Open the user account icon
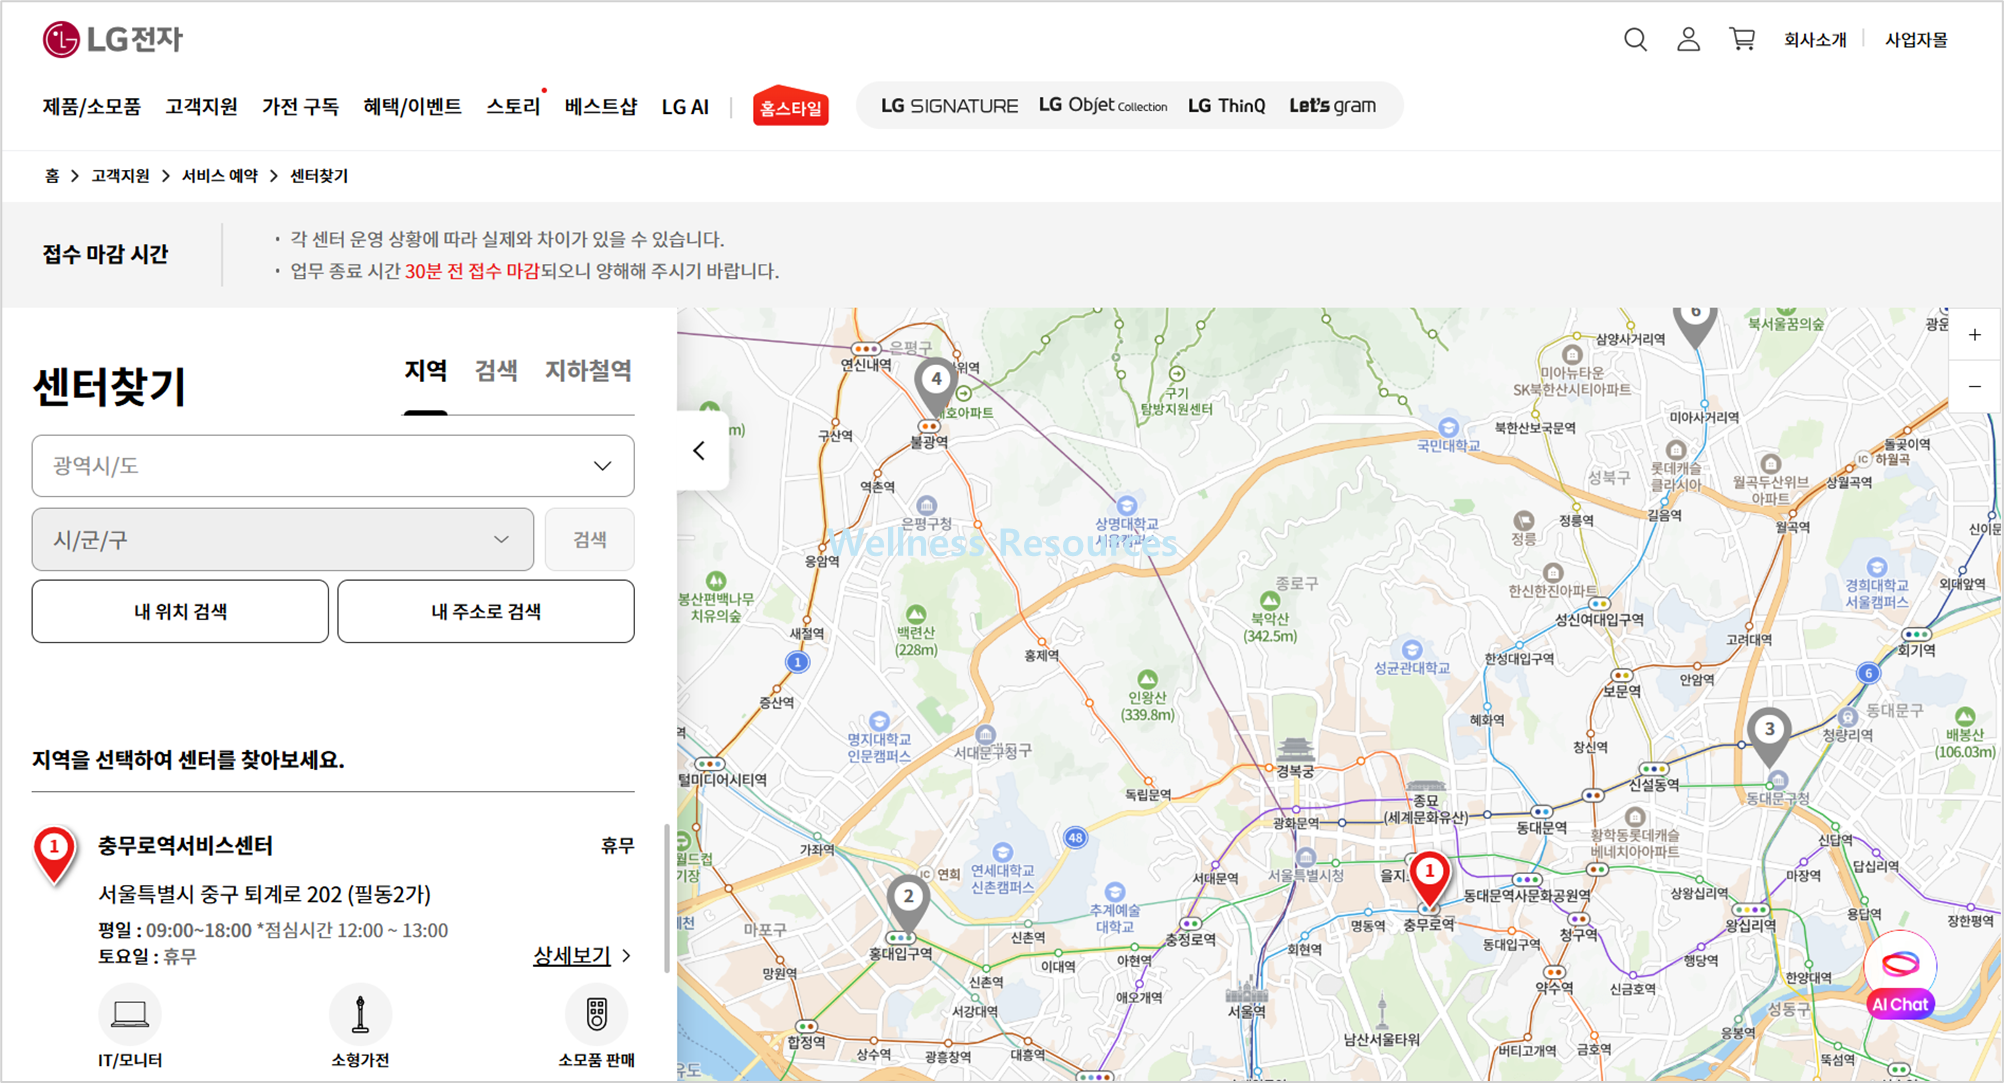The height and width of the screenshot is (1083, 2004). (1688, 39)
